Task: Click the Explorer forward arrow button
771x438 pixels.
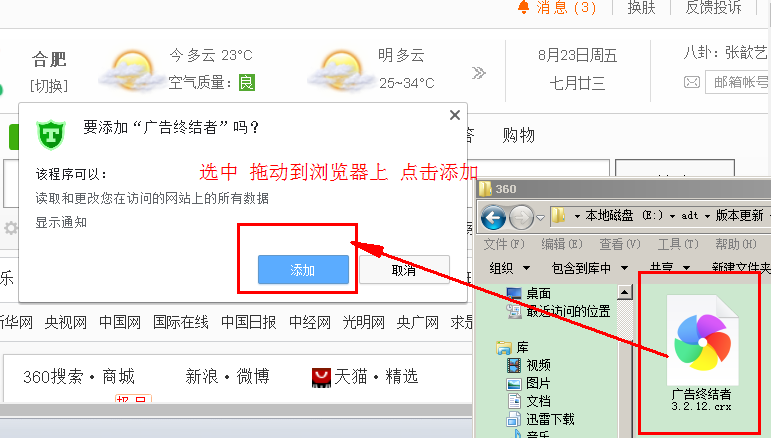Action: (x=521, y=217)
